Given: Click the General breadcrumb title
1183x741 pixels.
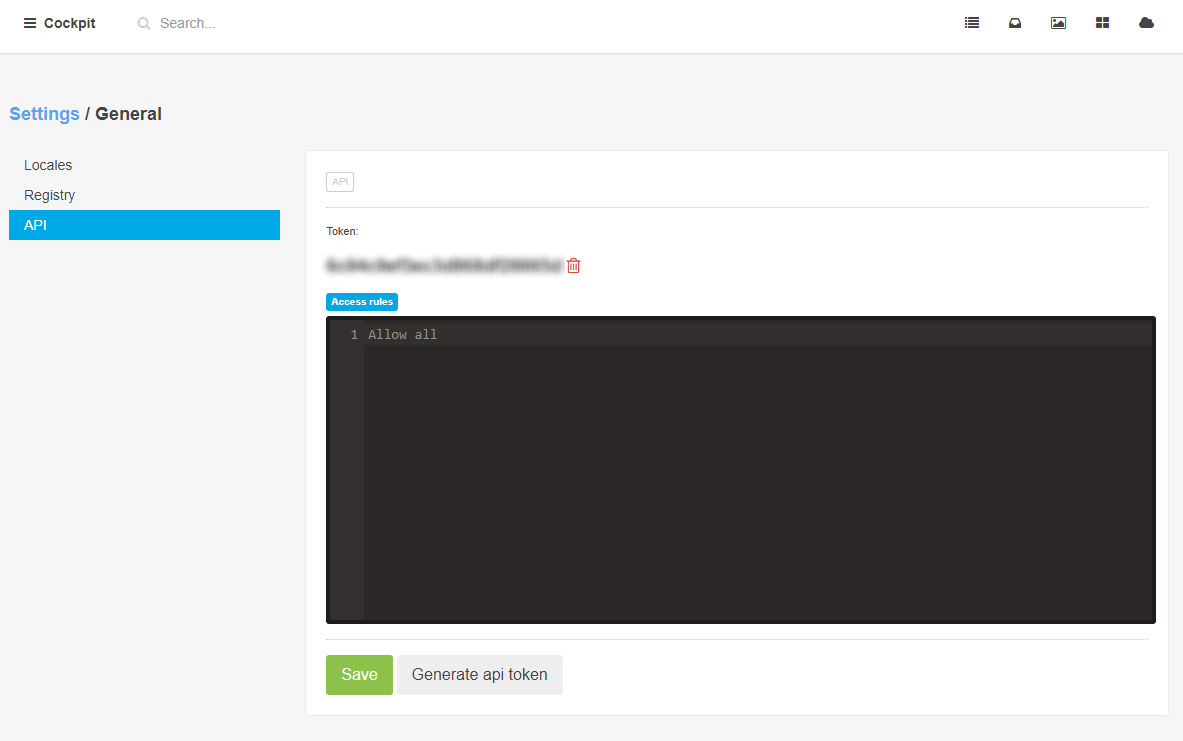Looking at the screenshot, I should [128, 114].
